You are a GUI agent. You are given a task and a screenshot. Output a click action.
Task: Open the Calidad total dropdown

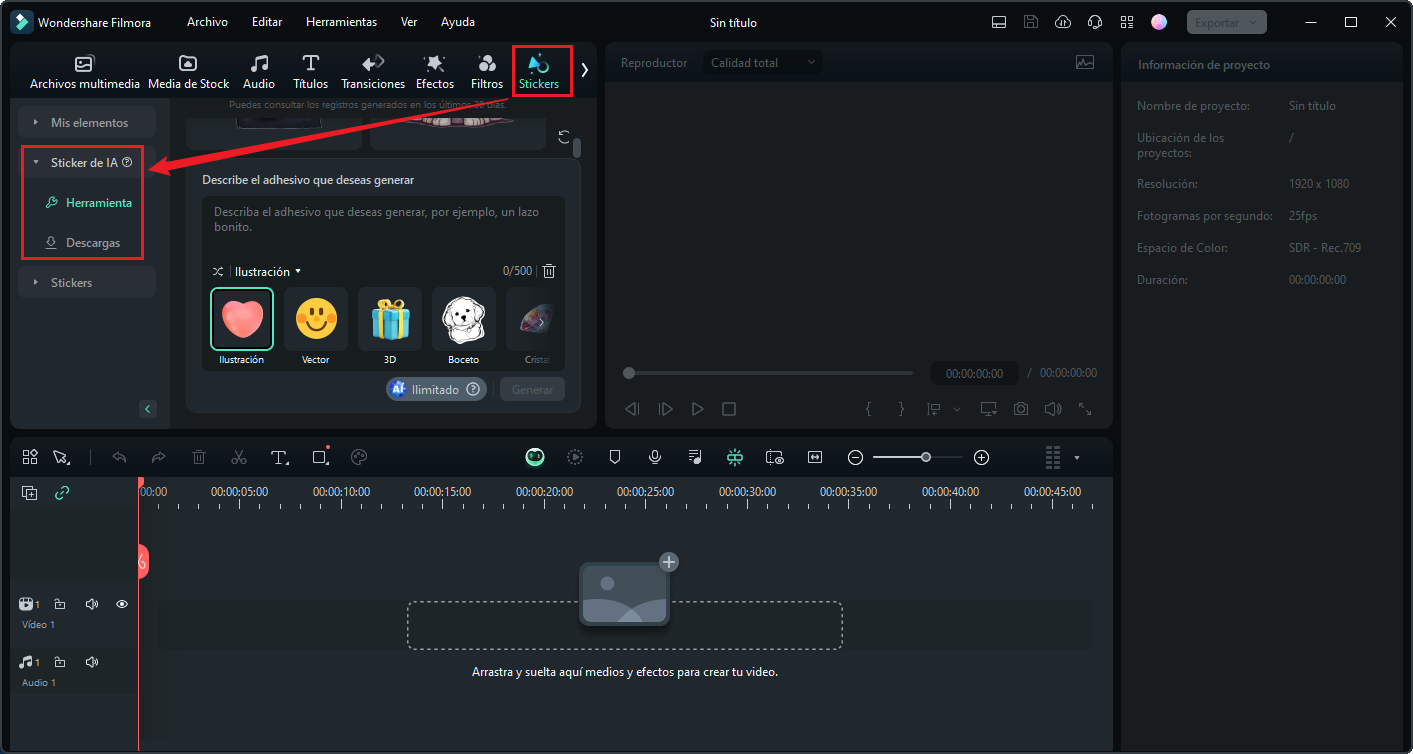pos(762,62)
